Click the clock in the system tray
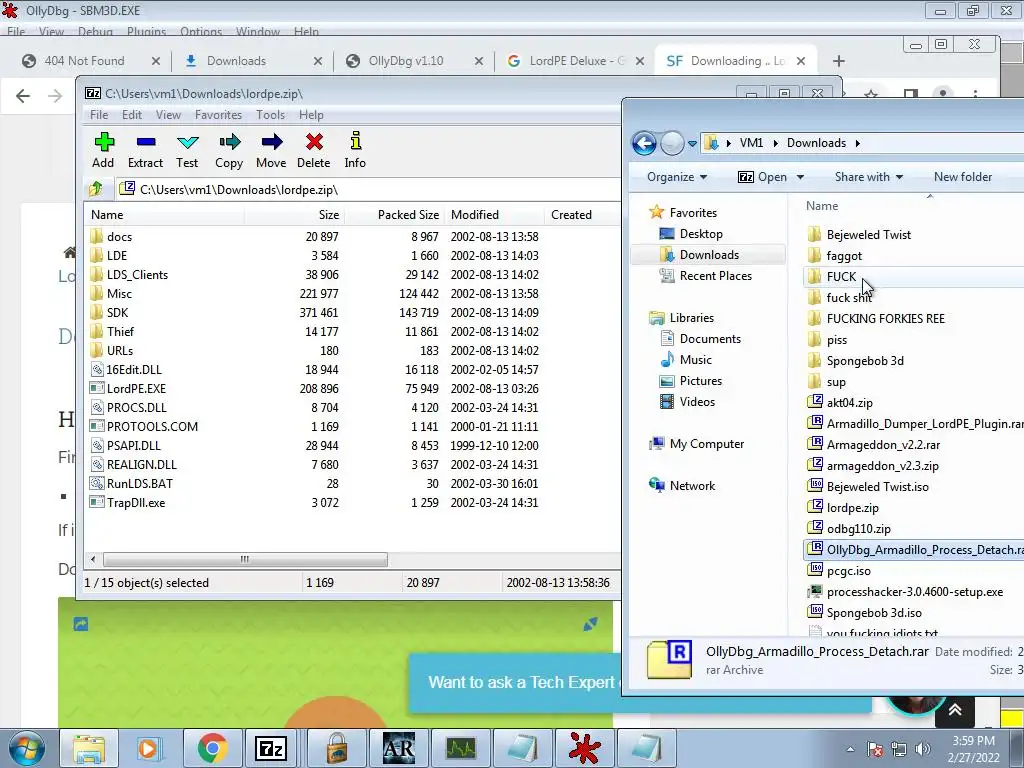1024x768 pixels. (x=973, y=748)
